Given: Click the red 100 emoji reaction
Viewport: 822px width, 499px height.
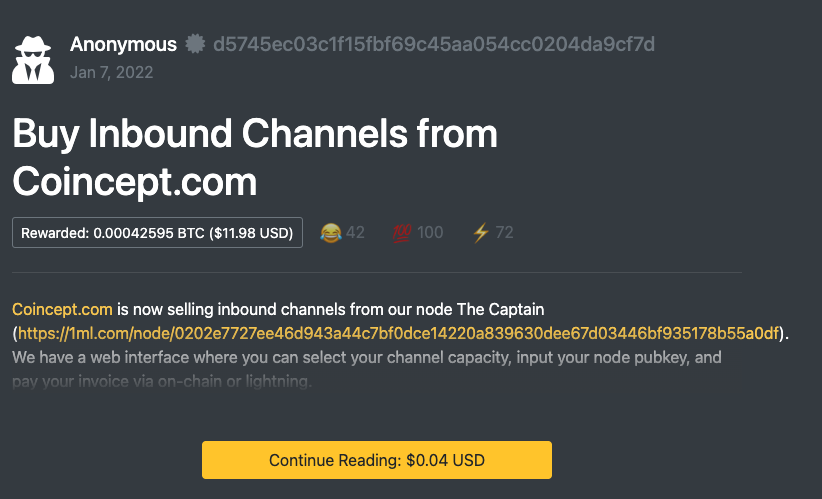Looking at the screenshot, I should click(402, 233).
